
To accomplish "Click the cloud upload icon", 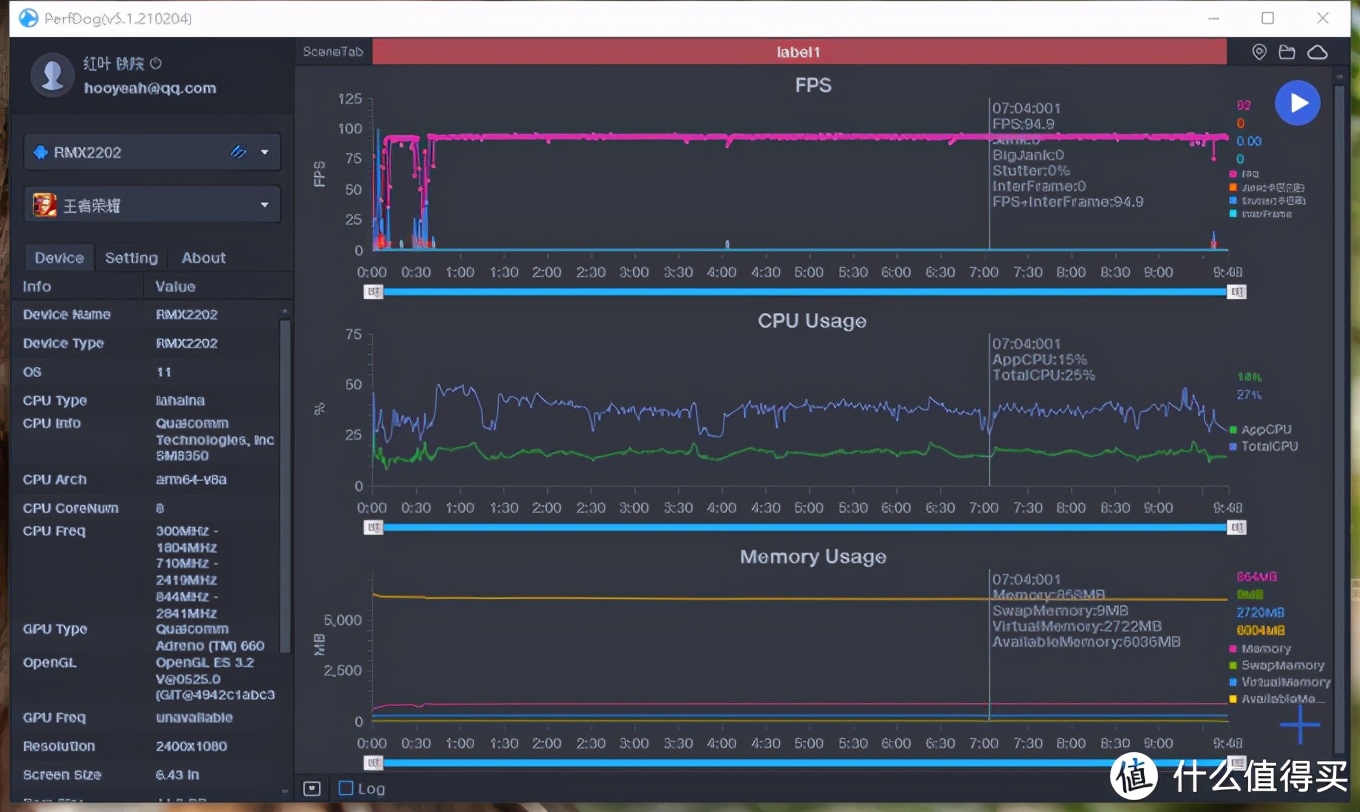I will coord(1317,52).
